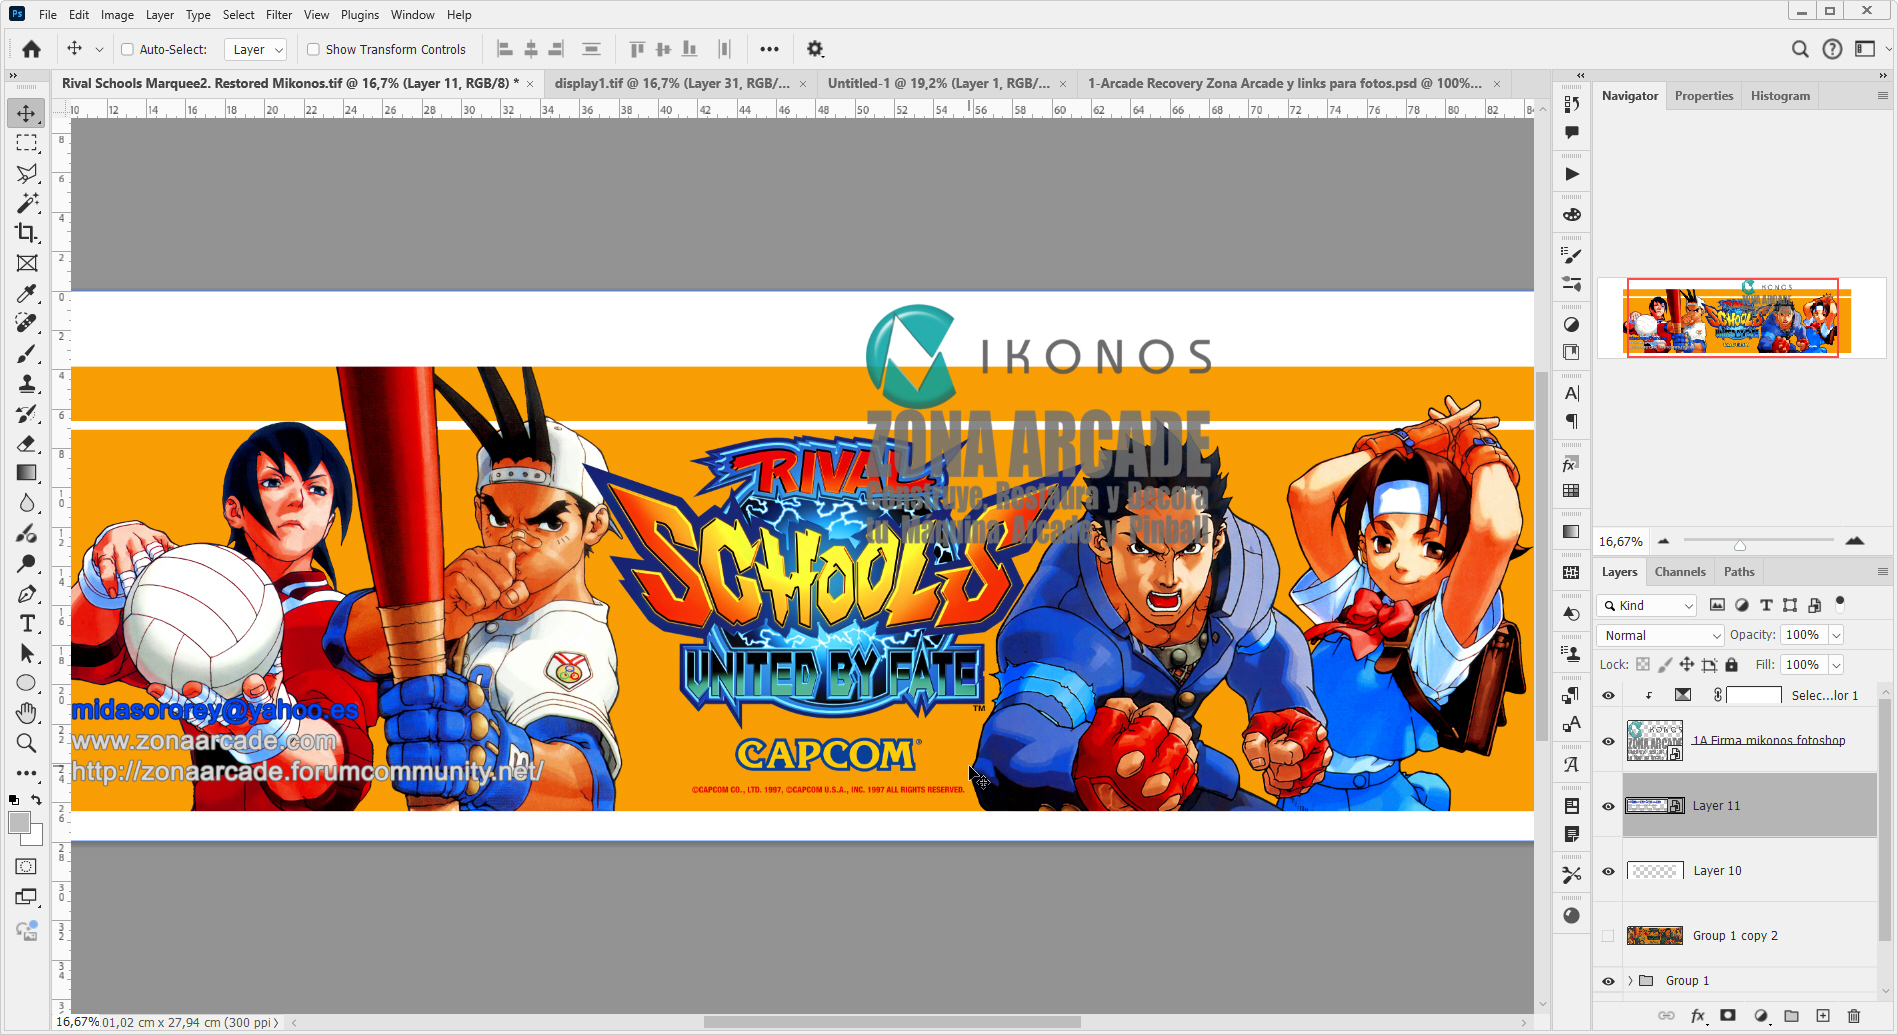Open the Opacity slider dropdown

pos(1837,635)
